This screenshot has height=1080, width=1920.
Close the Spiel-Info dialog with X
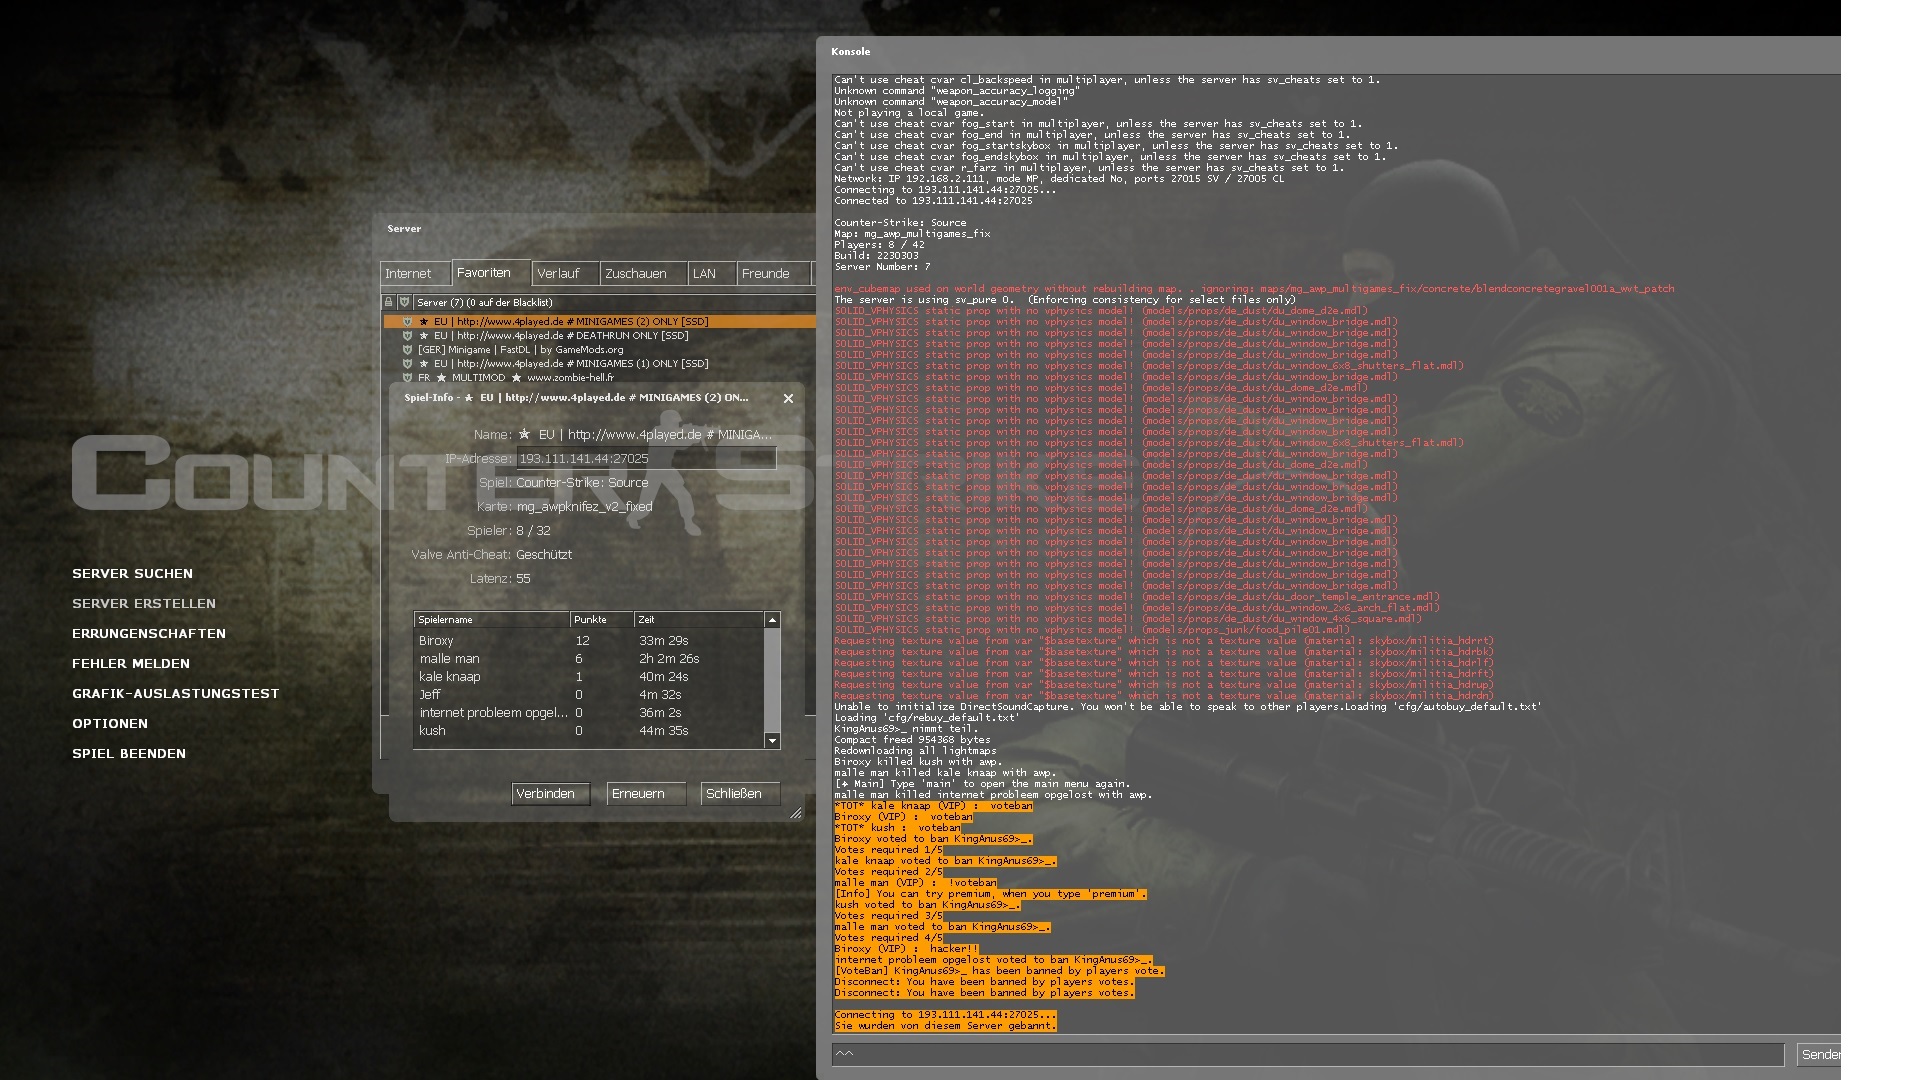788,398
